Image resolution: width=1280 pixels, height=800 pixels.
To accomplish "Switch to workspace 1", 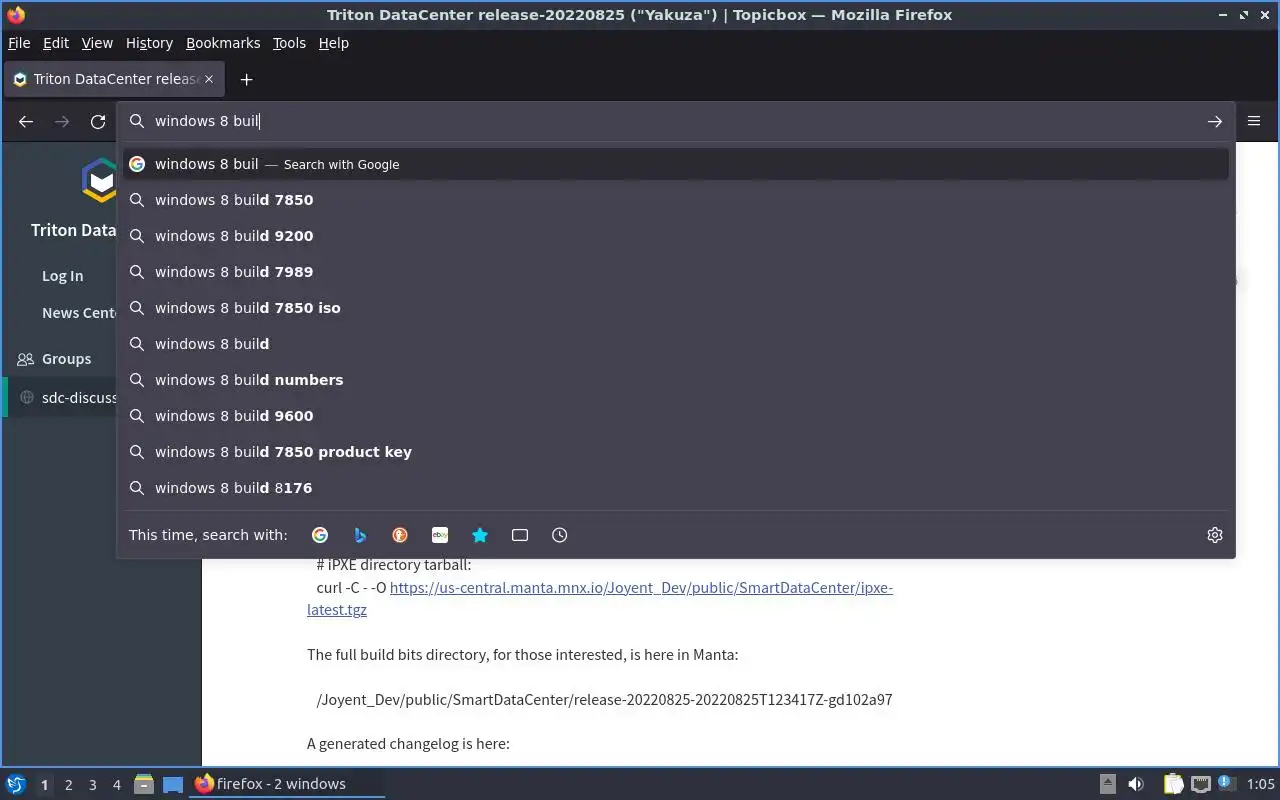I will pos(44,785).
